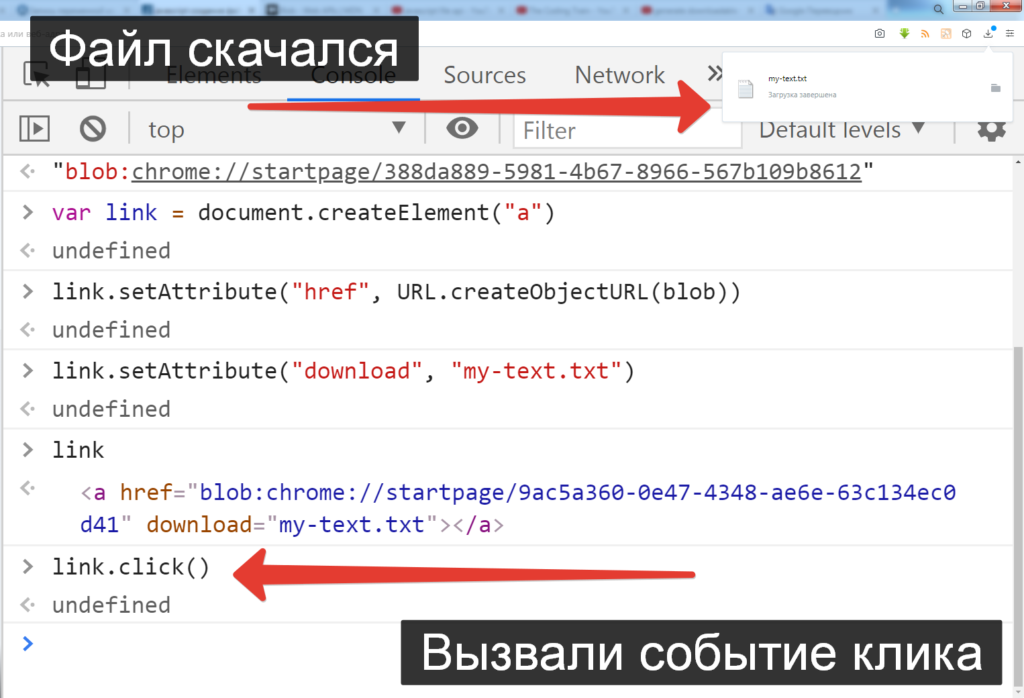The width and height of the screenshot is (1024, 698).
Task: Show downloaded file in folder
Action: click(x=994, y=88)
